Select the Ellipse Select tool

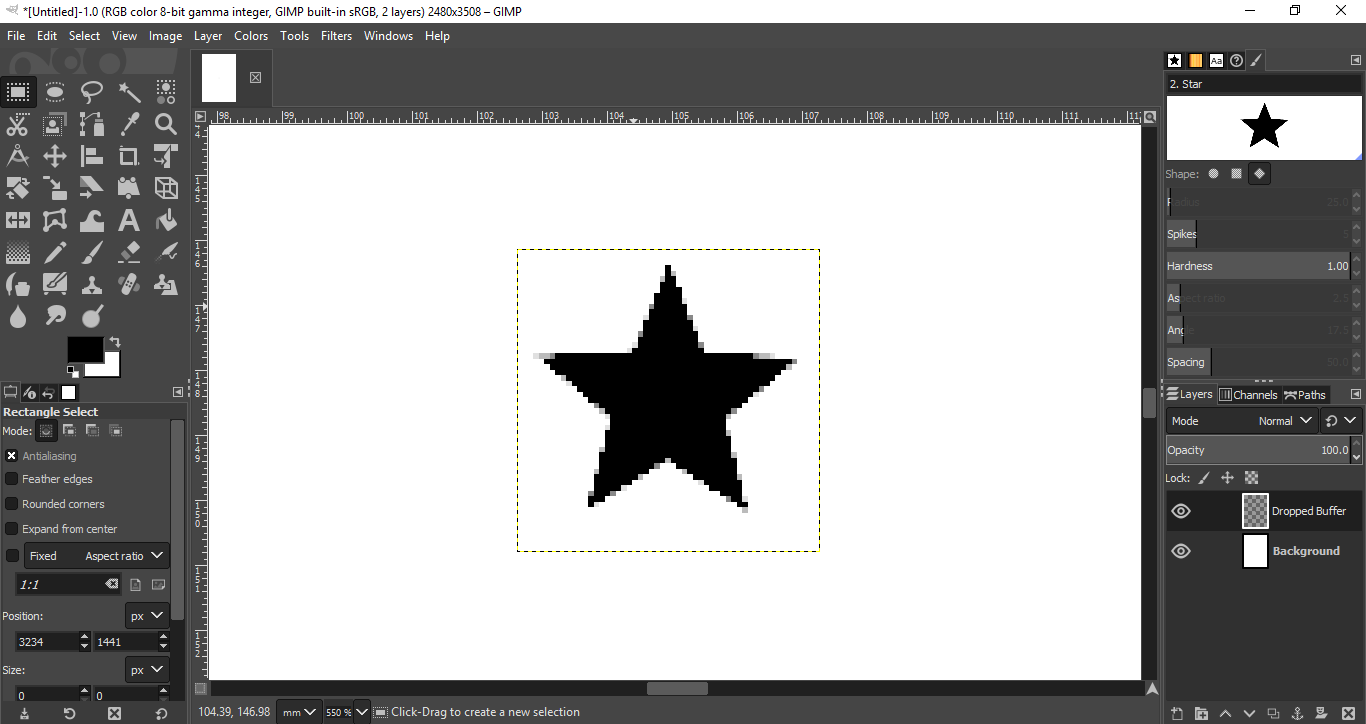pos(55,93)
